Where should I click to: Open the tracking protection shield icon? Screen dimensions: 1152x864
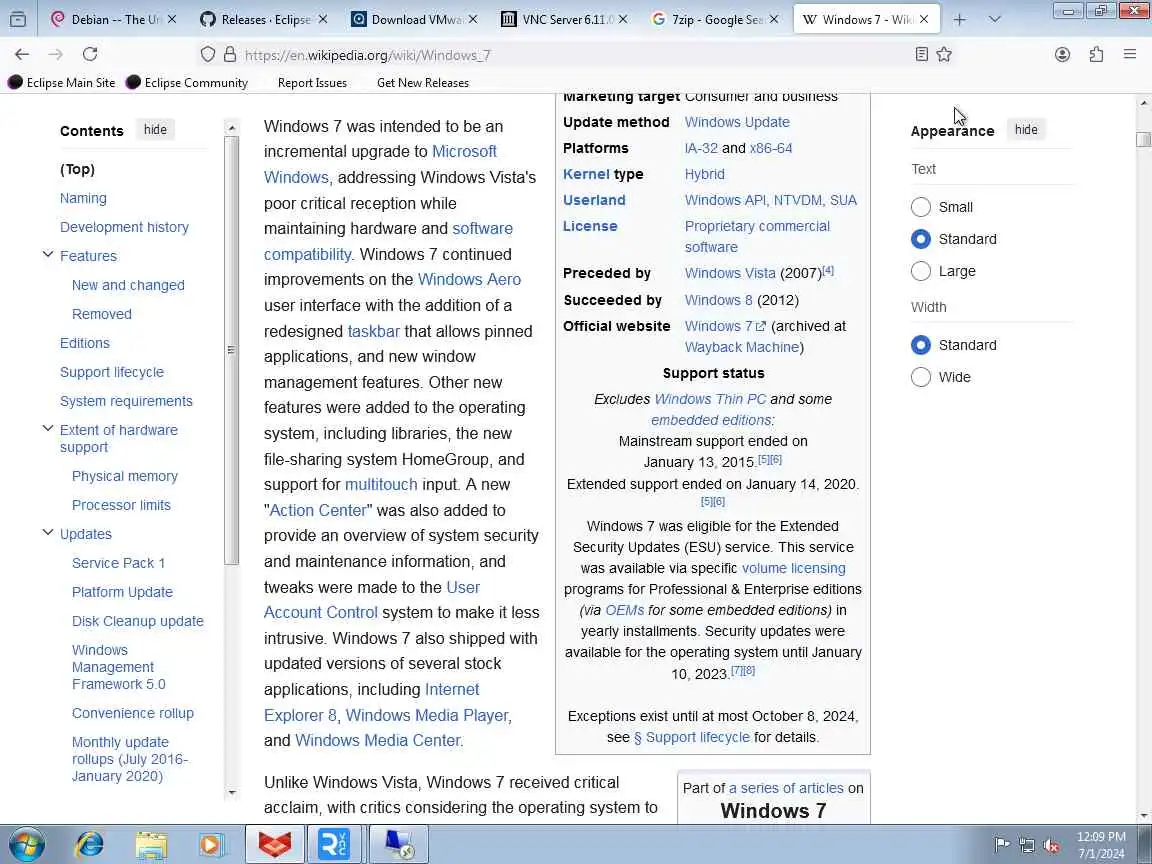point(208,54)
